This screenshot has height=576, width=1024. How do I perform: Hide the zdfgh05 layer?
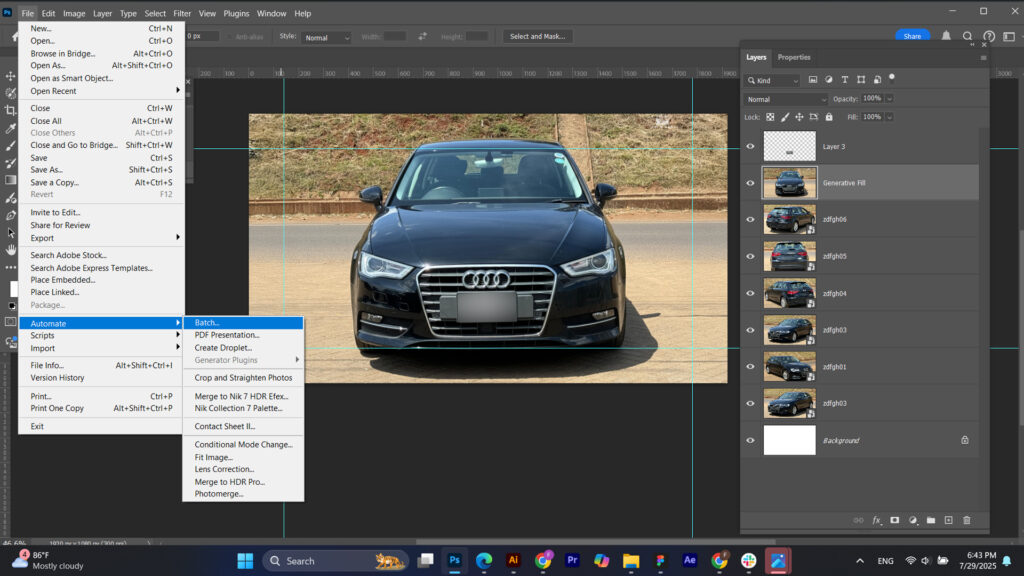tap(750, 256)
